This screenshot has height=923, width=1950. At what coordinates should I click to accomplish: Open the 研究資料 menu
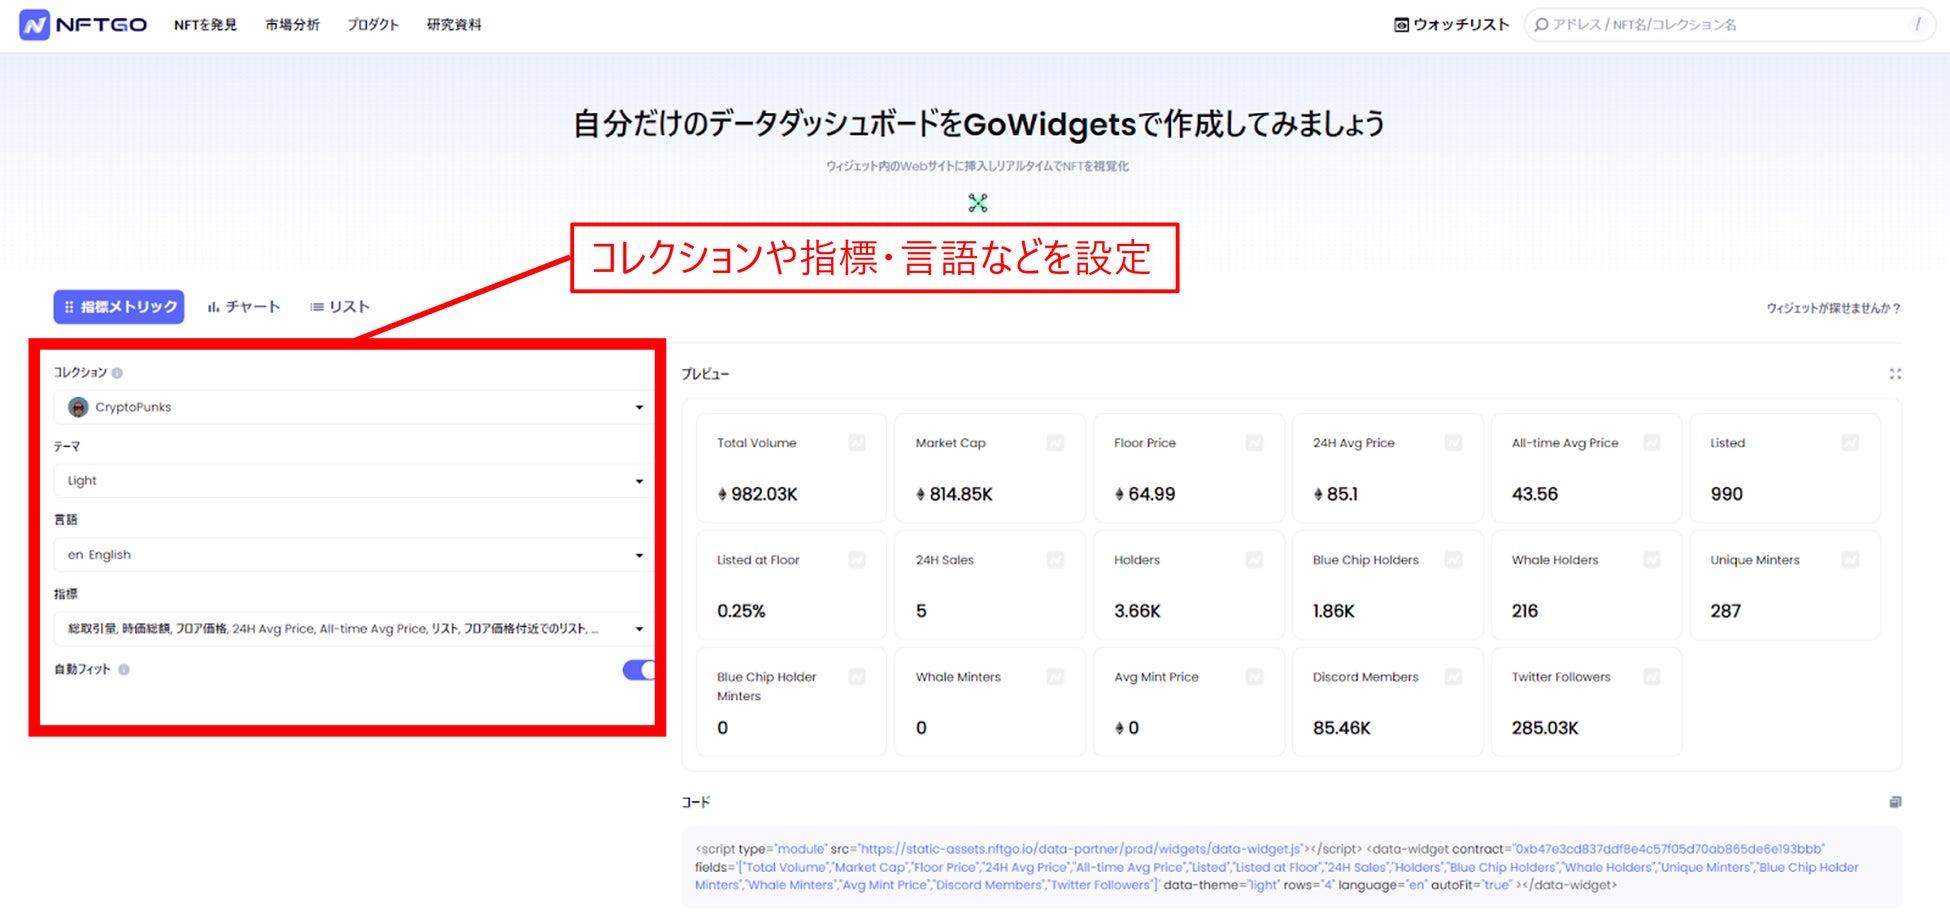(x=454, y=25)
